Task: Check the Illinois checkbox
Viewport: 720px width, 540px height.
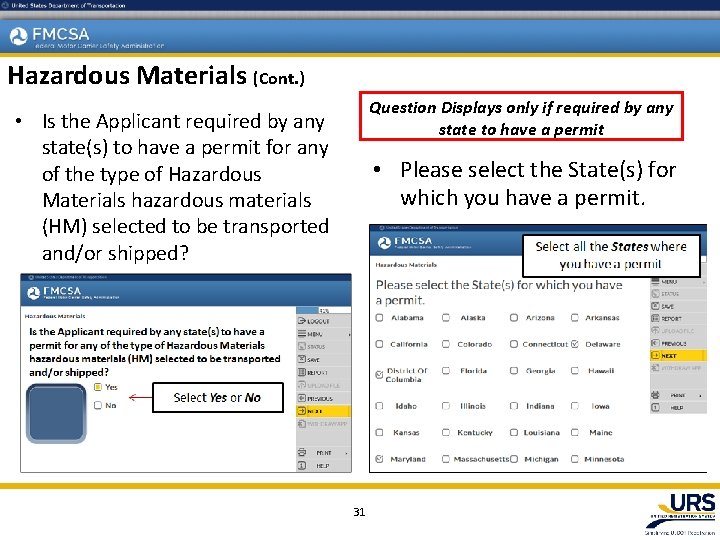Action: [x=445, y=406]
